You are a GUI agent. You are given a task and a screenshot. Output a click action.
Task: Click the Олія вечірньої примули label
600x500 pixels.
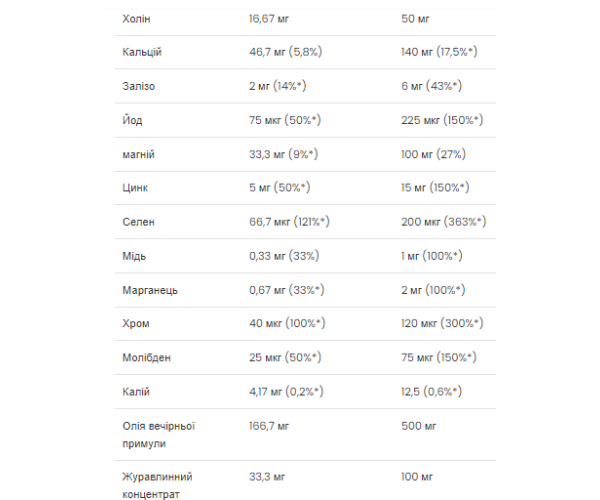[157, 433]
